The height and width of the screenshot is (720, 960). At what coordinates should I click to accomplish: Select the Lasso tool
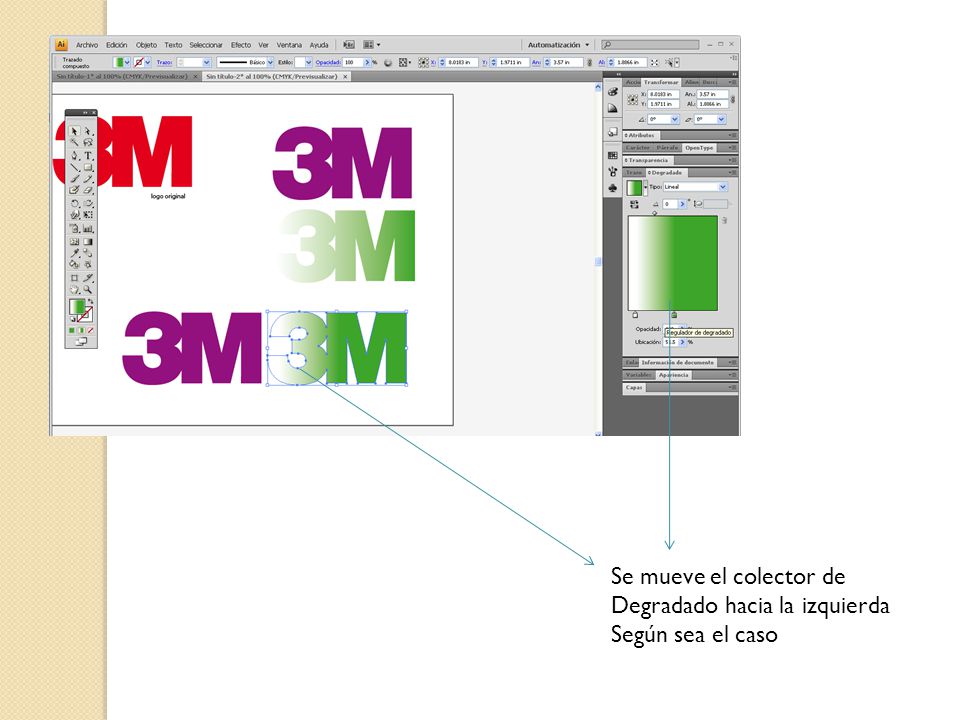click(x=88, y=142)
